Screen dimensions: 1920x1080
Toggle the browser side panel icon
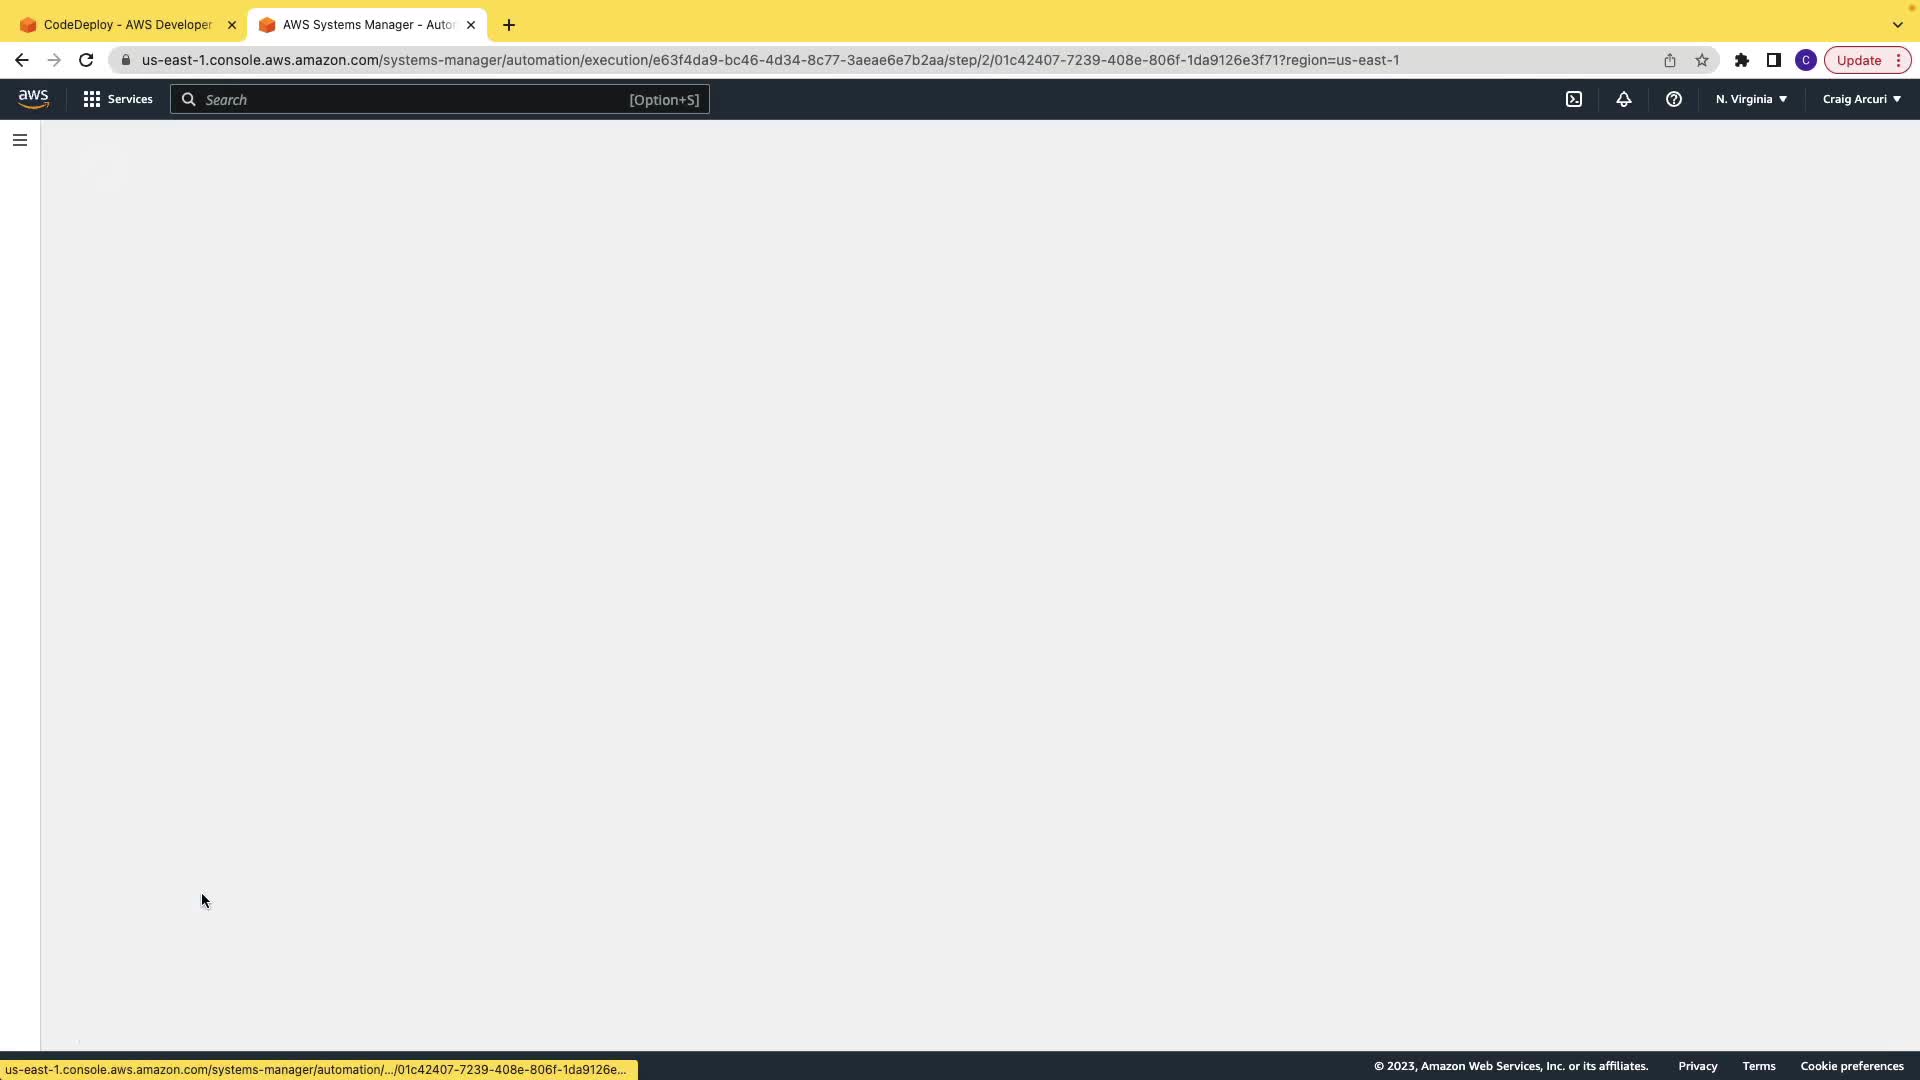pos(1774,60)
